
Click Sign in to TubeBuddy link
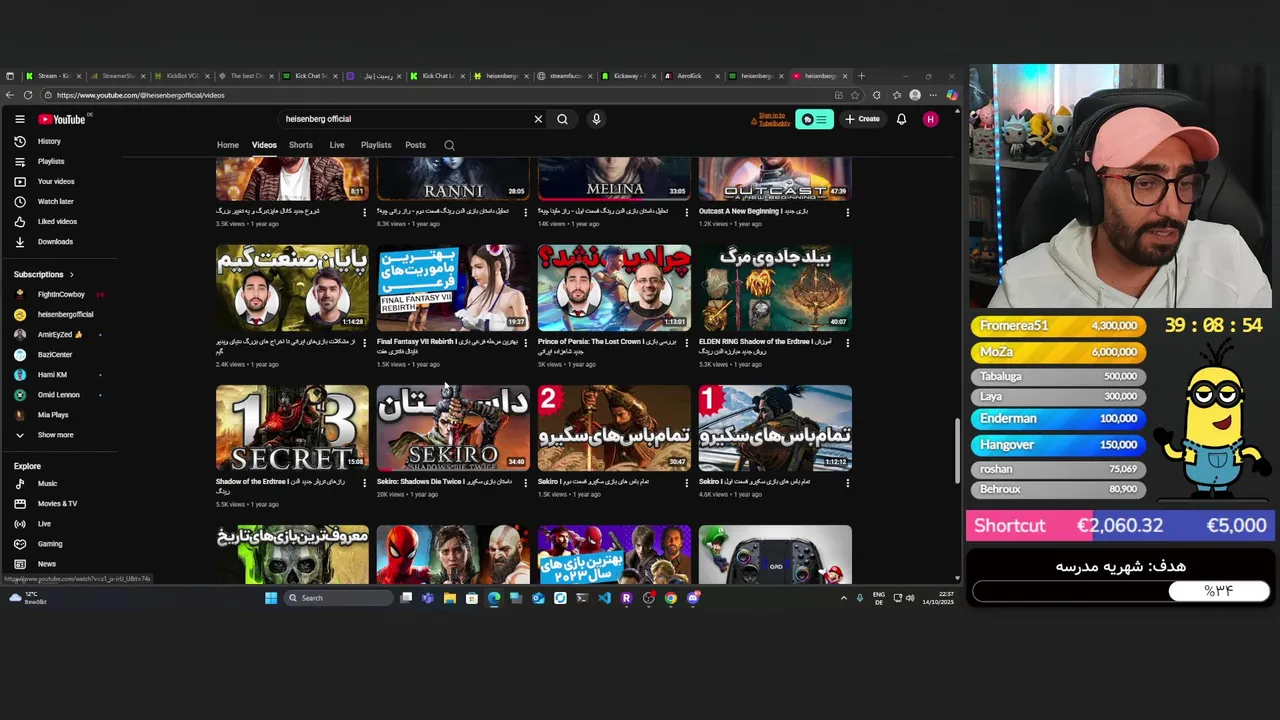pos(772,119)
